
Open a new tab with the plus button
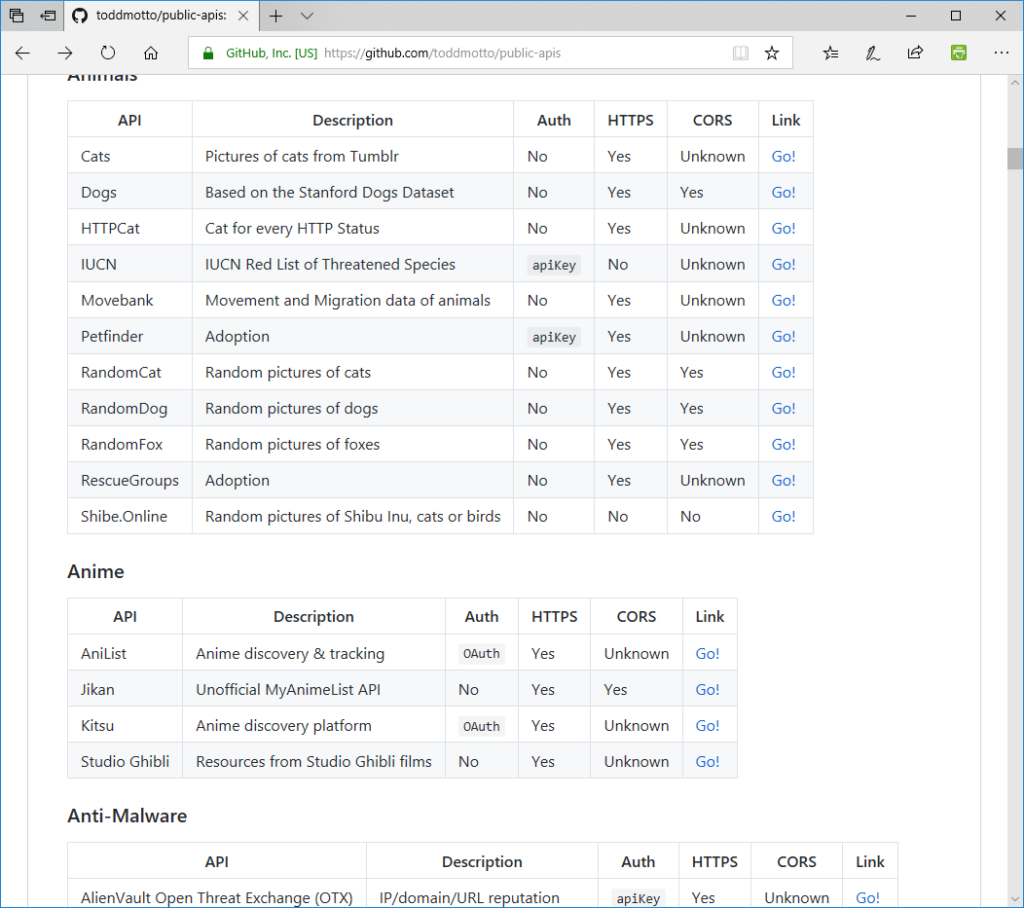276,16
